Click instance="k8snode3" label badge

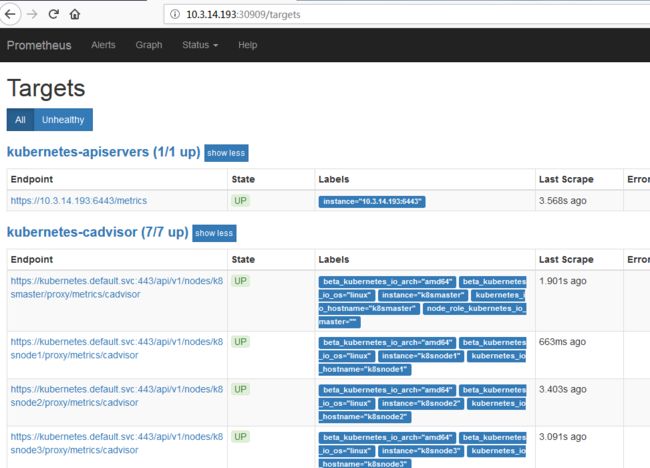coord(421,451)
